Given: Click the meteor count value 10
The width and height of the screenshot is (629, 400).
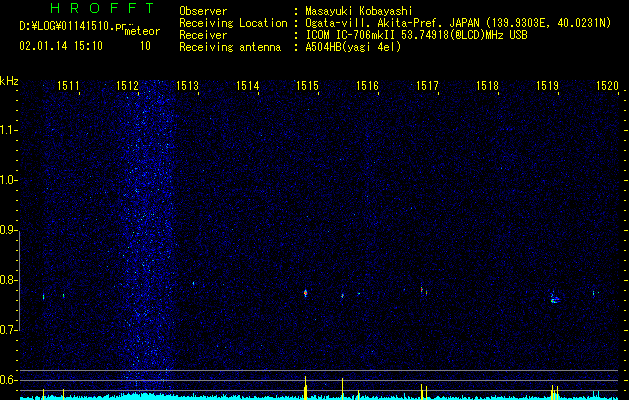Looking at the screenshot, I should tap(145, 46).
